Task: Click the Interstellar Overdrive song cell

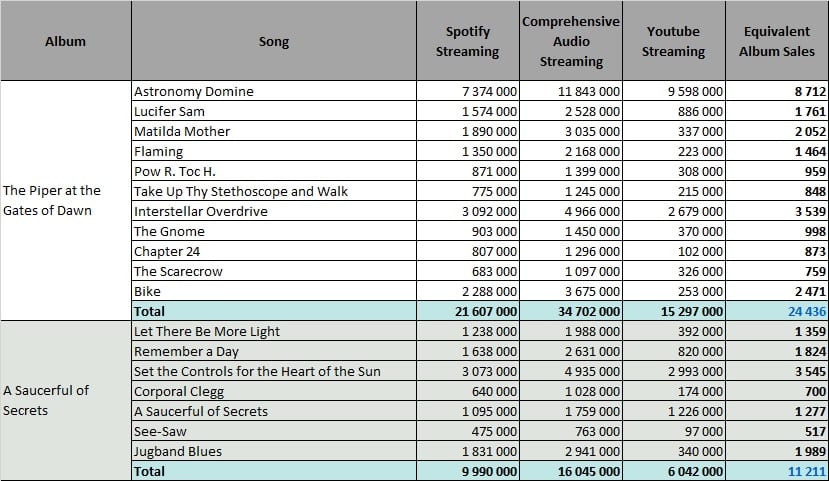Action: [x=274, y=211]
